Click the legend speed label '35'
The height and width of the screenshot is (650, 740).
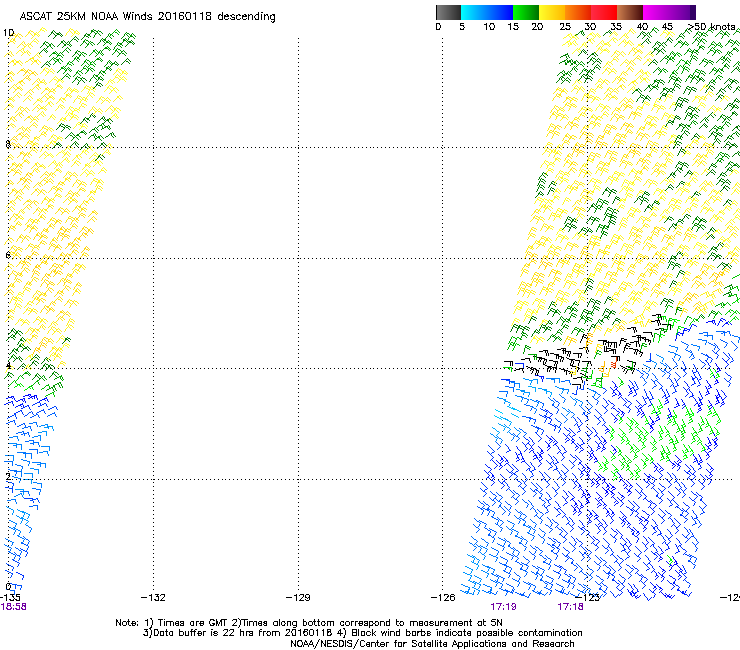pyautogui.click(x=616, y=27)
